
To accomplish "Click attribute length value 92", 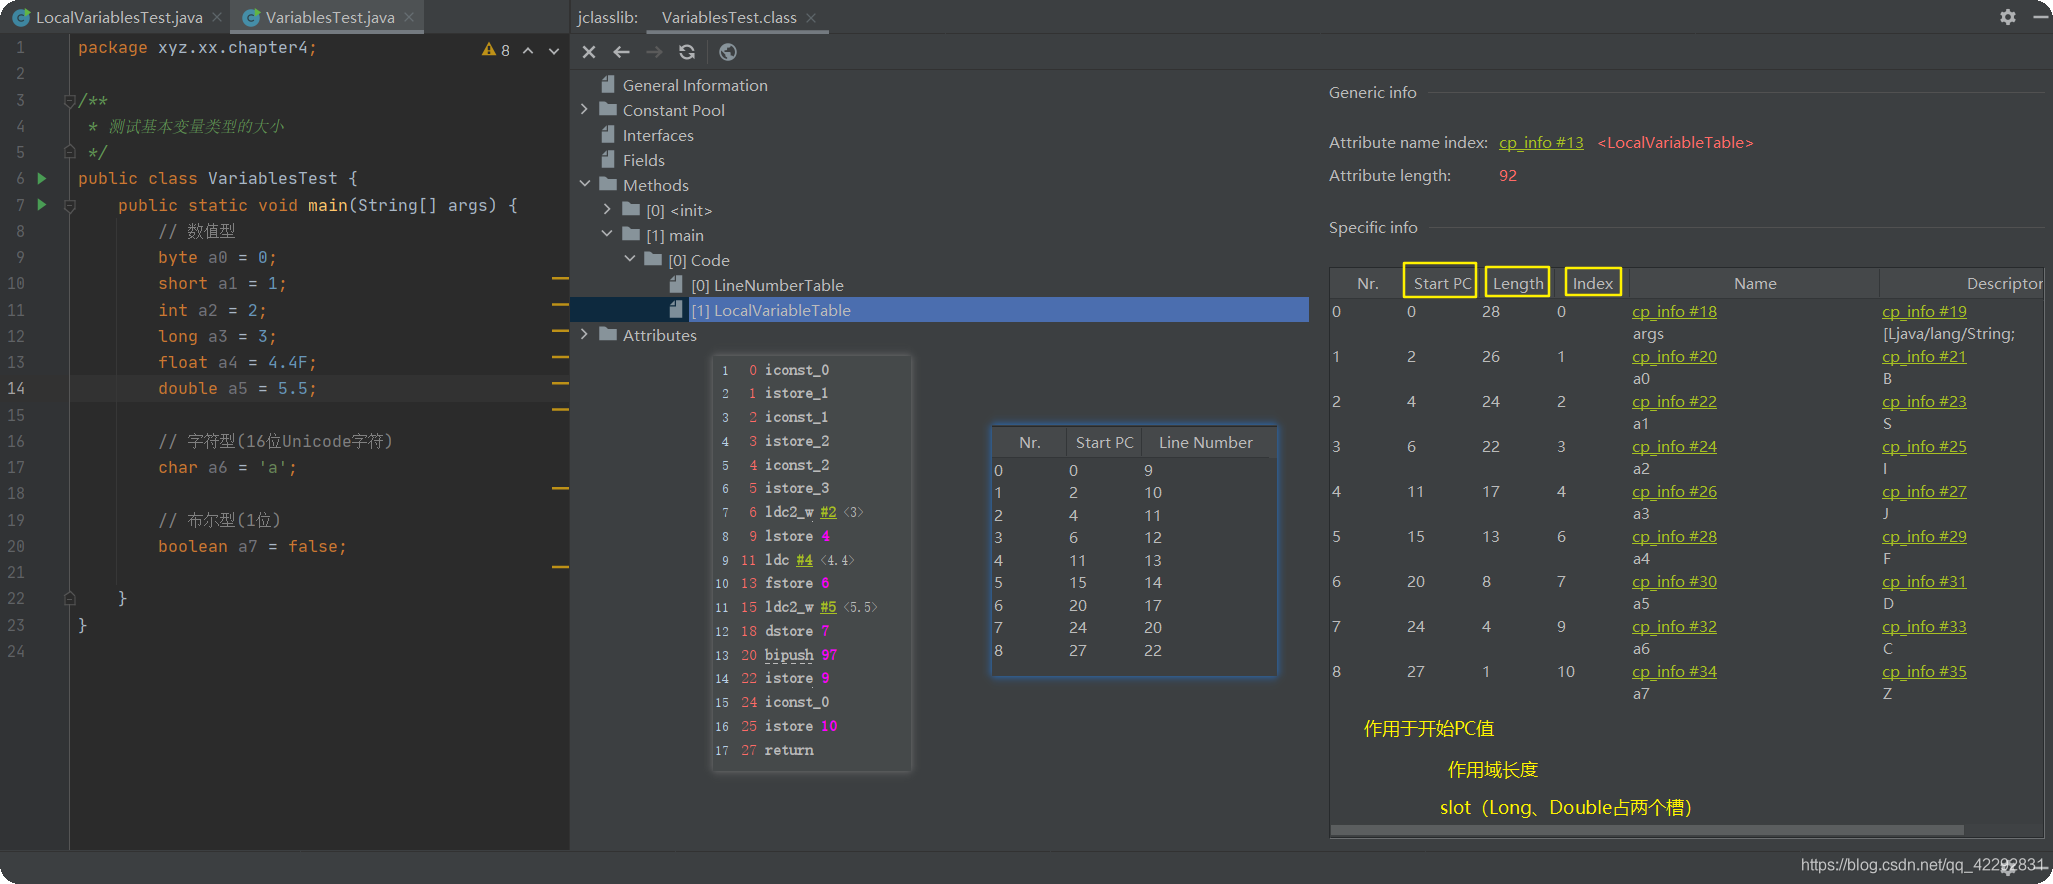I will (x=1508, y=175).
